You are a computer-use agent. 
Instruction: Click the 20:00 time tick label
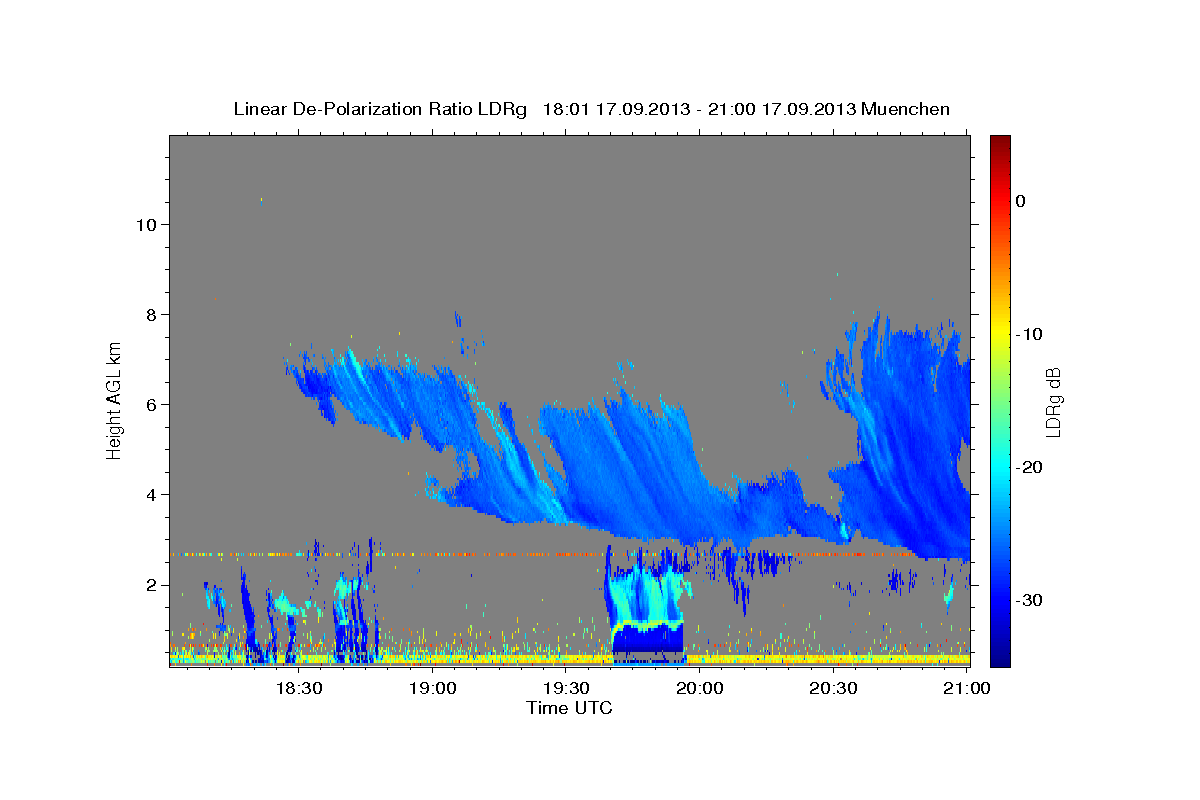699,689
